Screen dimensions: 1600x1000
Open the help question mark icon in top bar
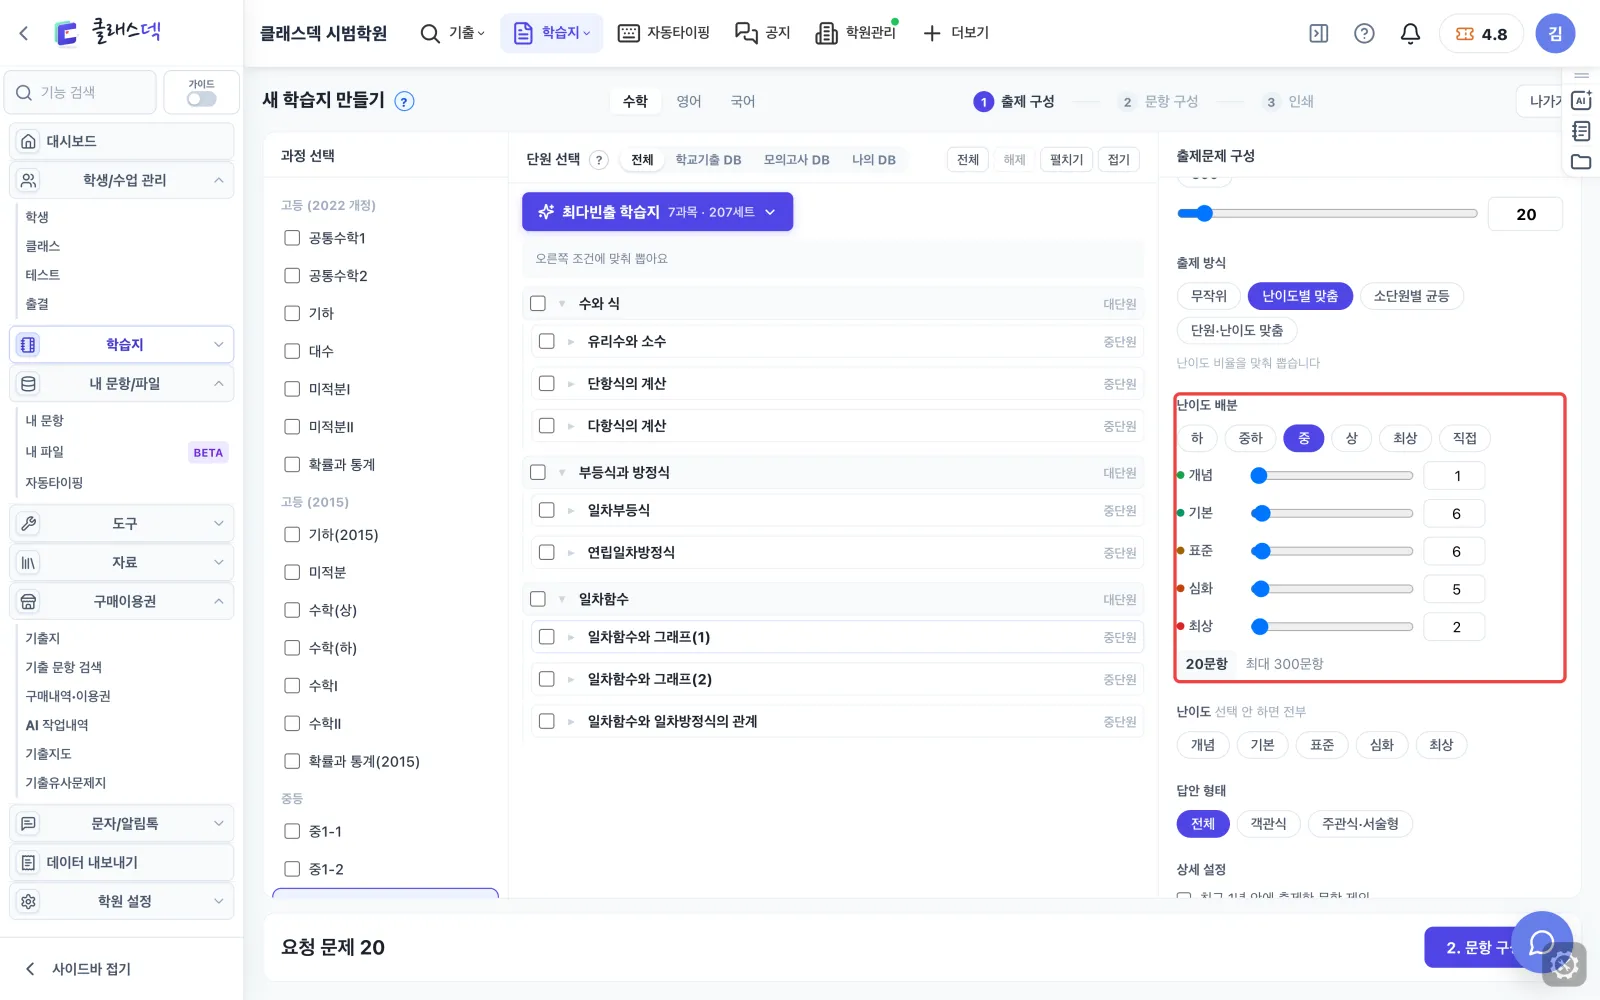click(x=1364, y=33)
